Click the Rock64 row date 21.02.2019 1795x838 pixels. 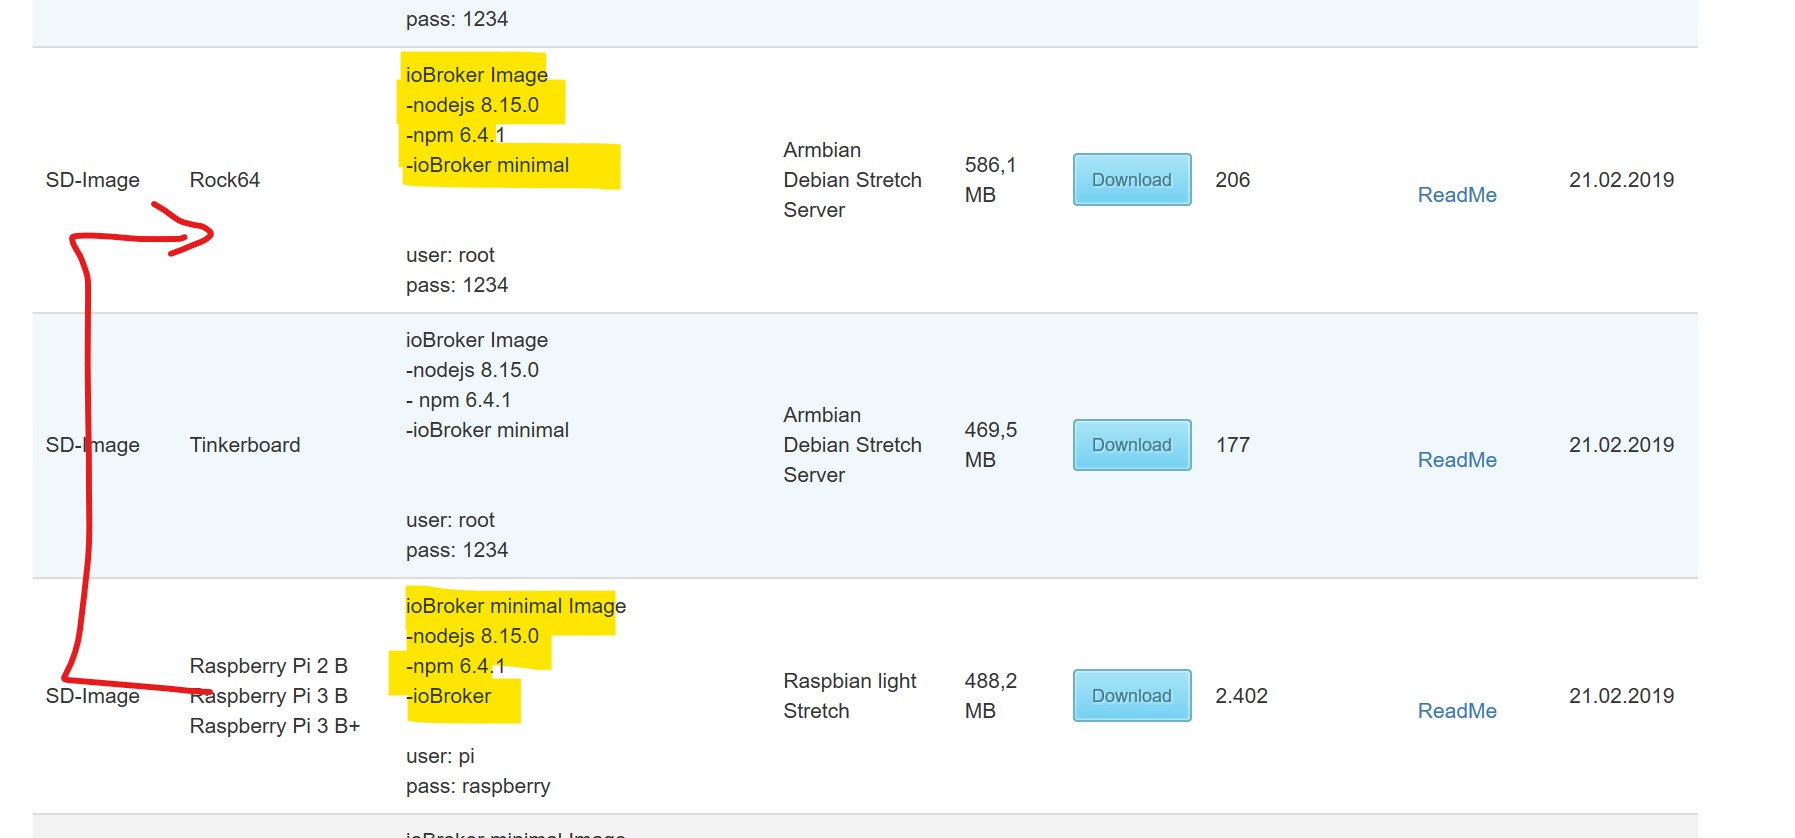click(x=1620, y=180)
